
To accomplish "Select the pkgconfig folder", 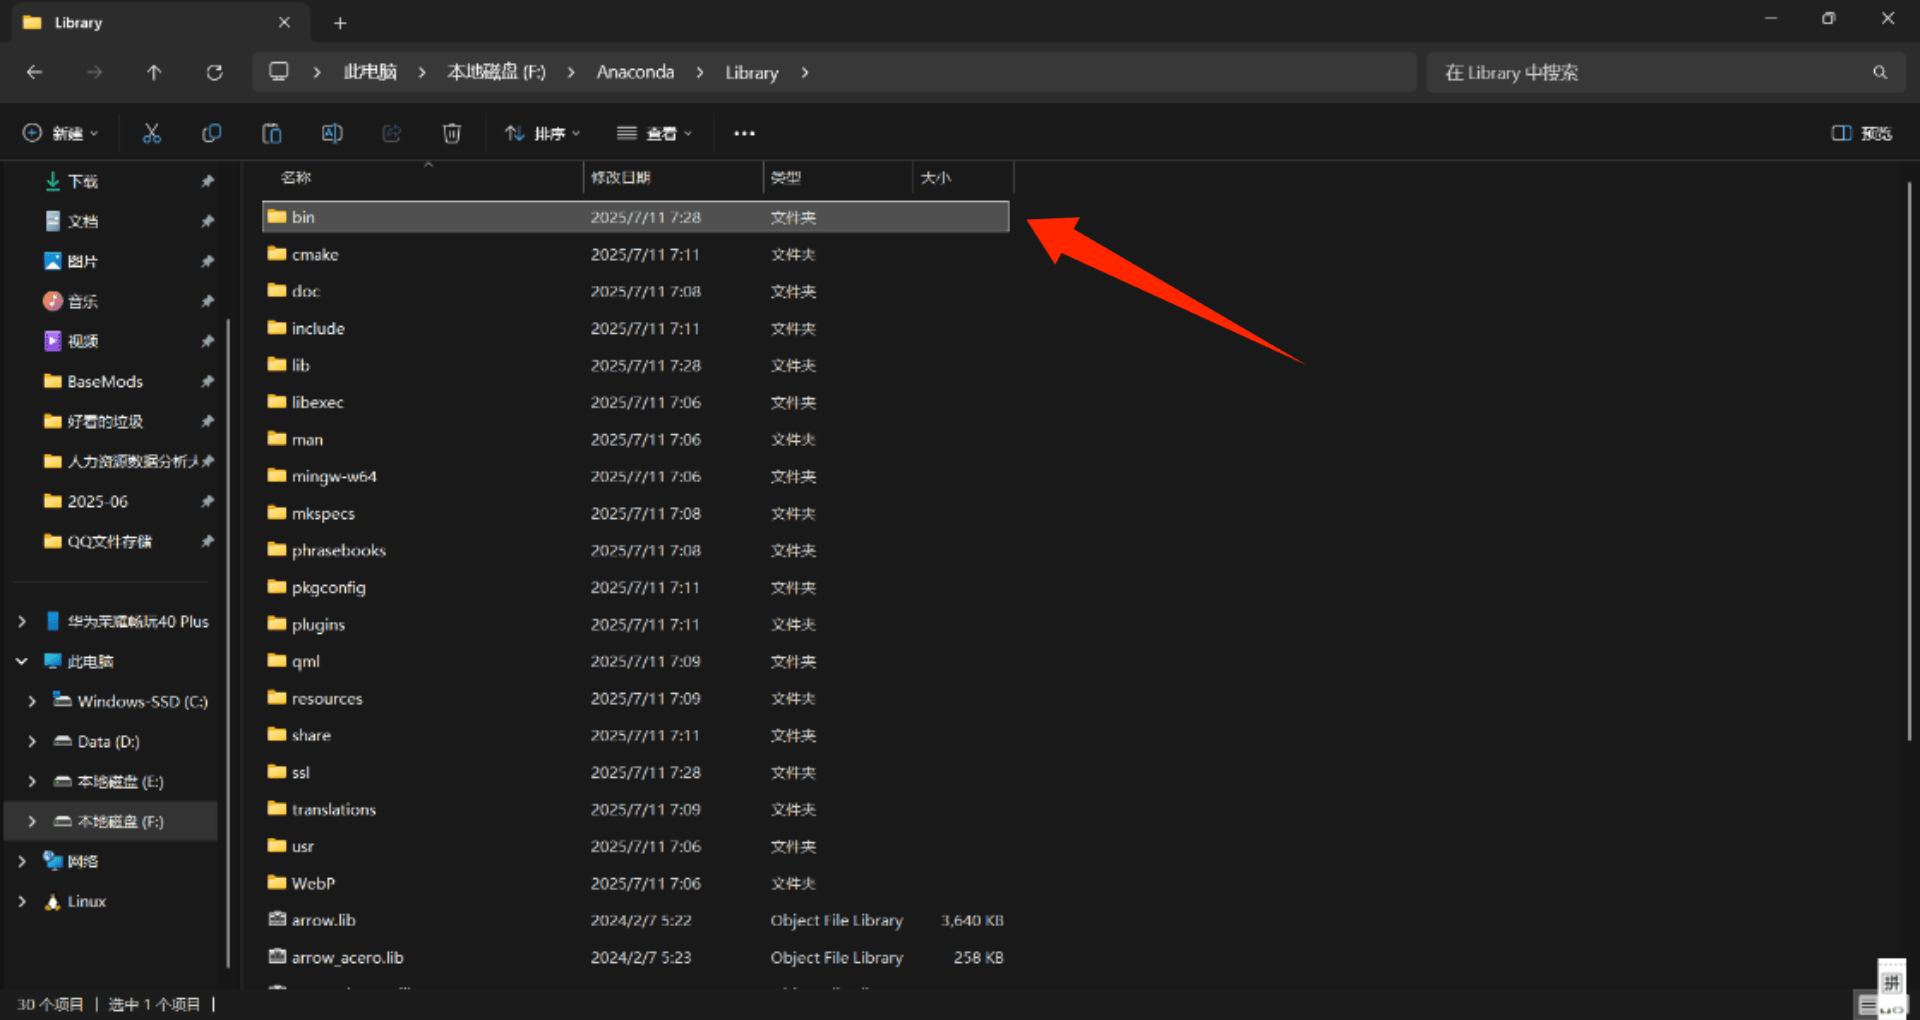I will click(636, 587).
